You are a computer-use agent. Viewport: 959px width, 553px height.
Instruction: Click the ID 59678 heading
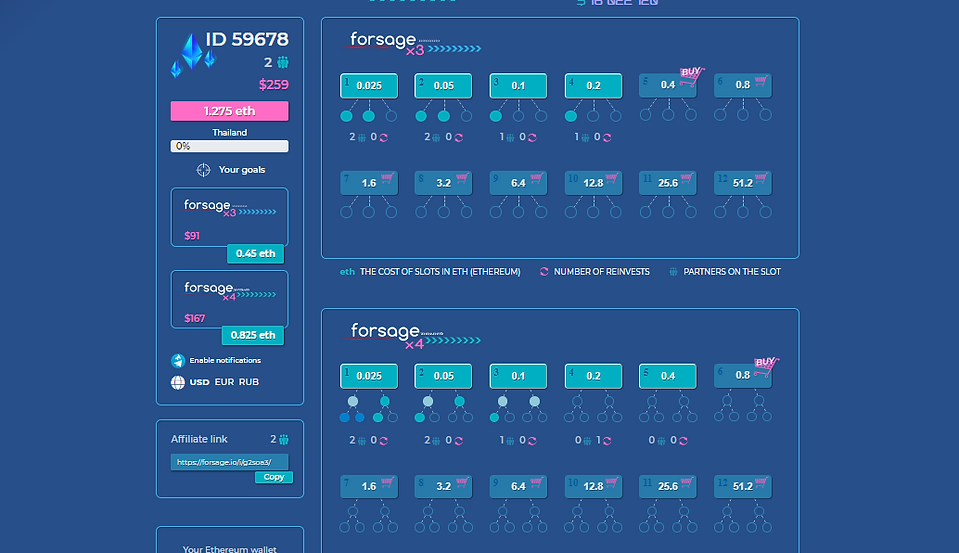[247, 39]
